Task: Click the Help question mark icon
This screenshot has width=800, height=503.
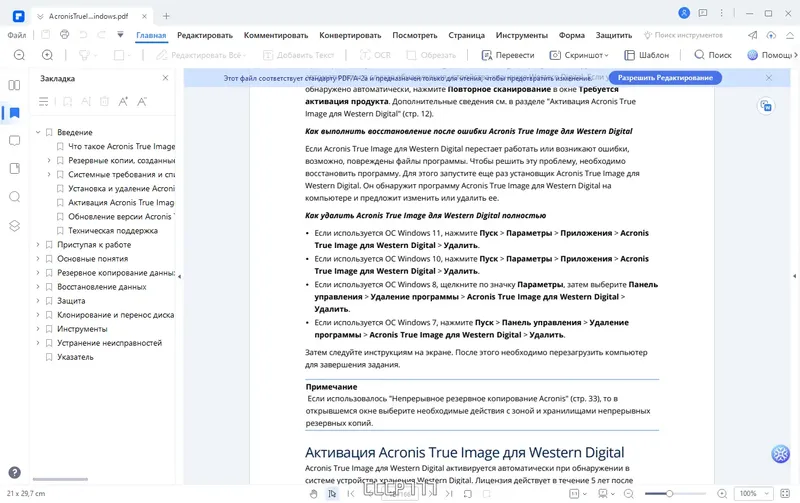Action: 14,472
